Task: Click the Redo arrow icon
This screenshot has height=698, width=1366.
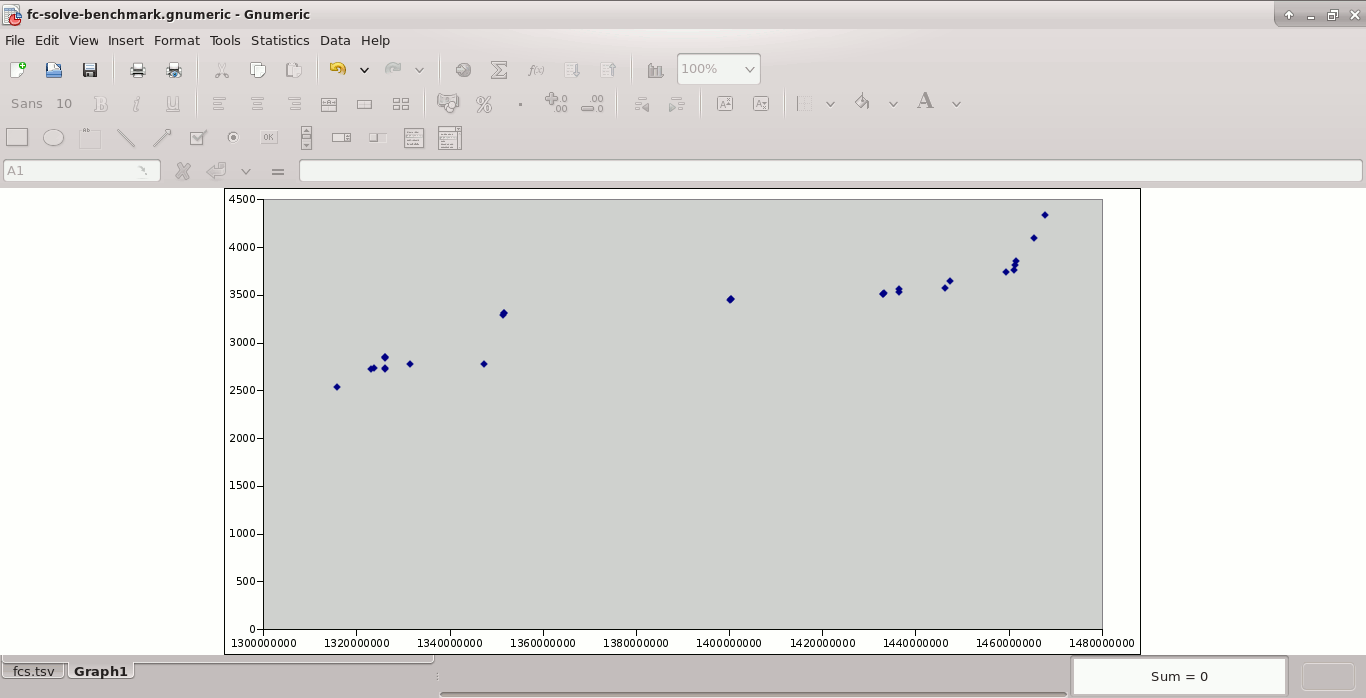Action: [x=393, y=70]
